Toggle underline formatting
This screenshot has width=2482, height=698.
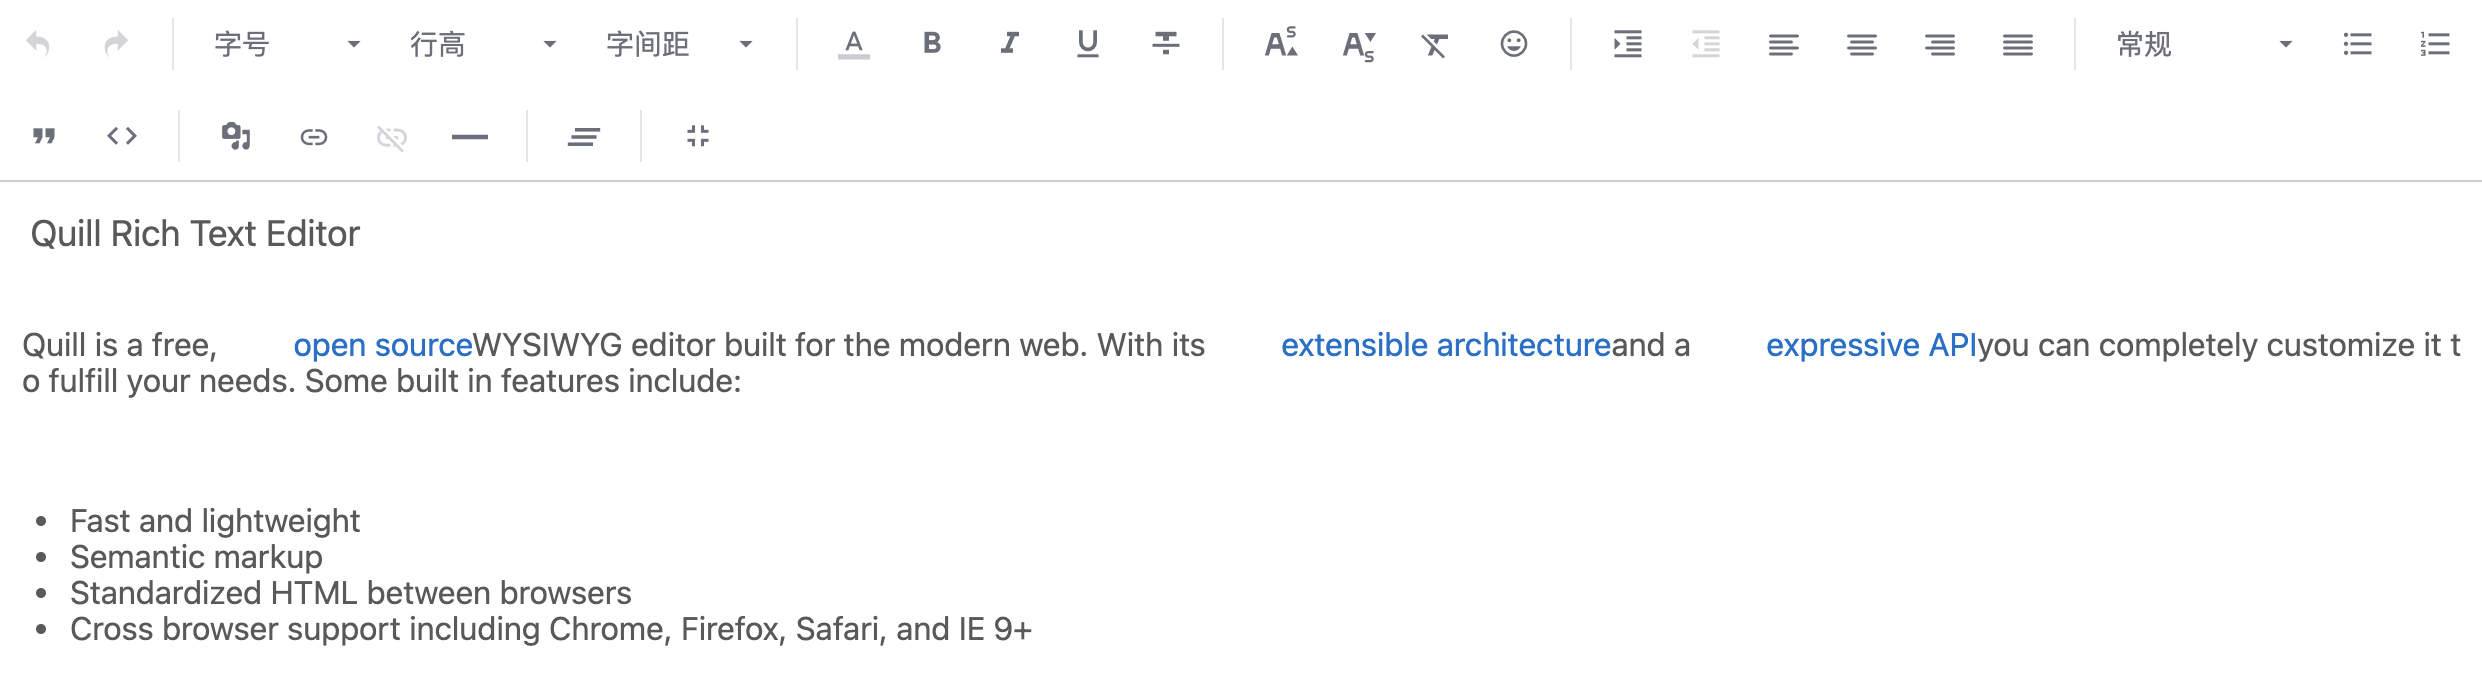1088,44
